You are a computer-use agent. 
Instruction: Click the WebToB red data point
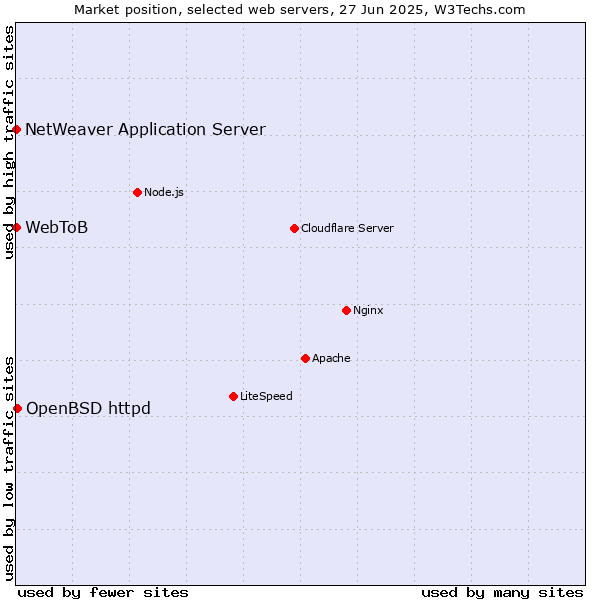[x=16, y=228]
